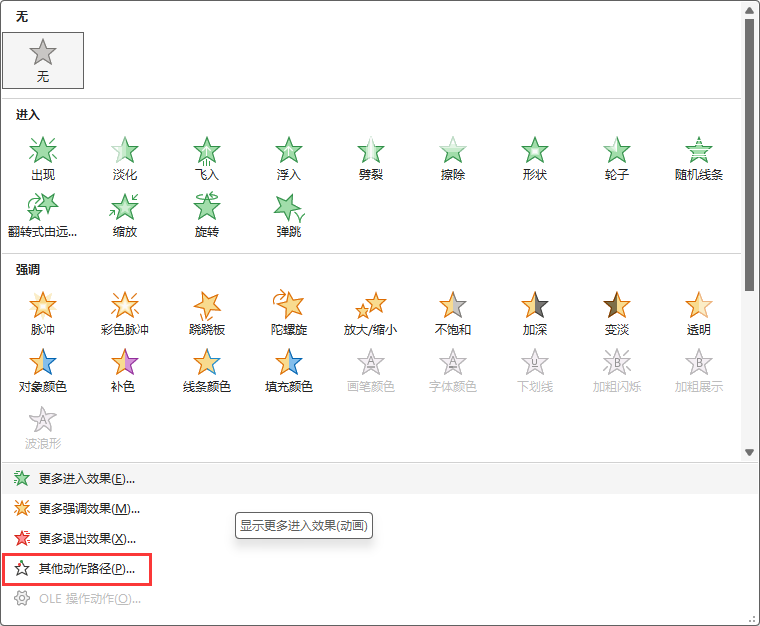Click the grayed 画笔颜色 brush color effect

click(371, 371)
